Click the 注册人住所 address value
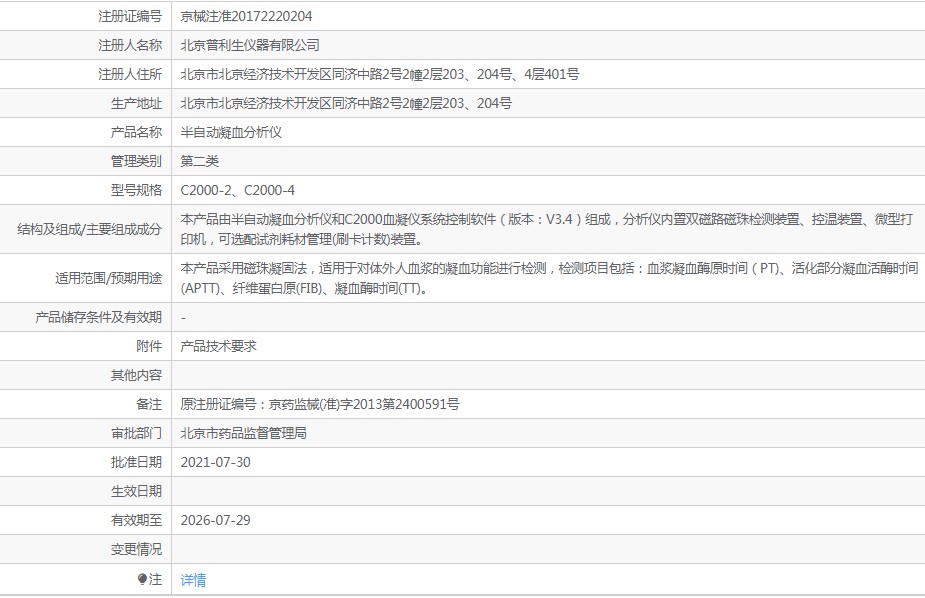 coord(379,74)
